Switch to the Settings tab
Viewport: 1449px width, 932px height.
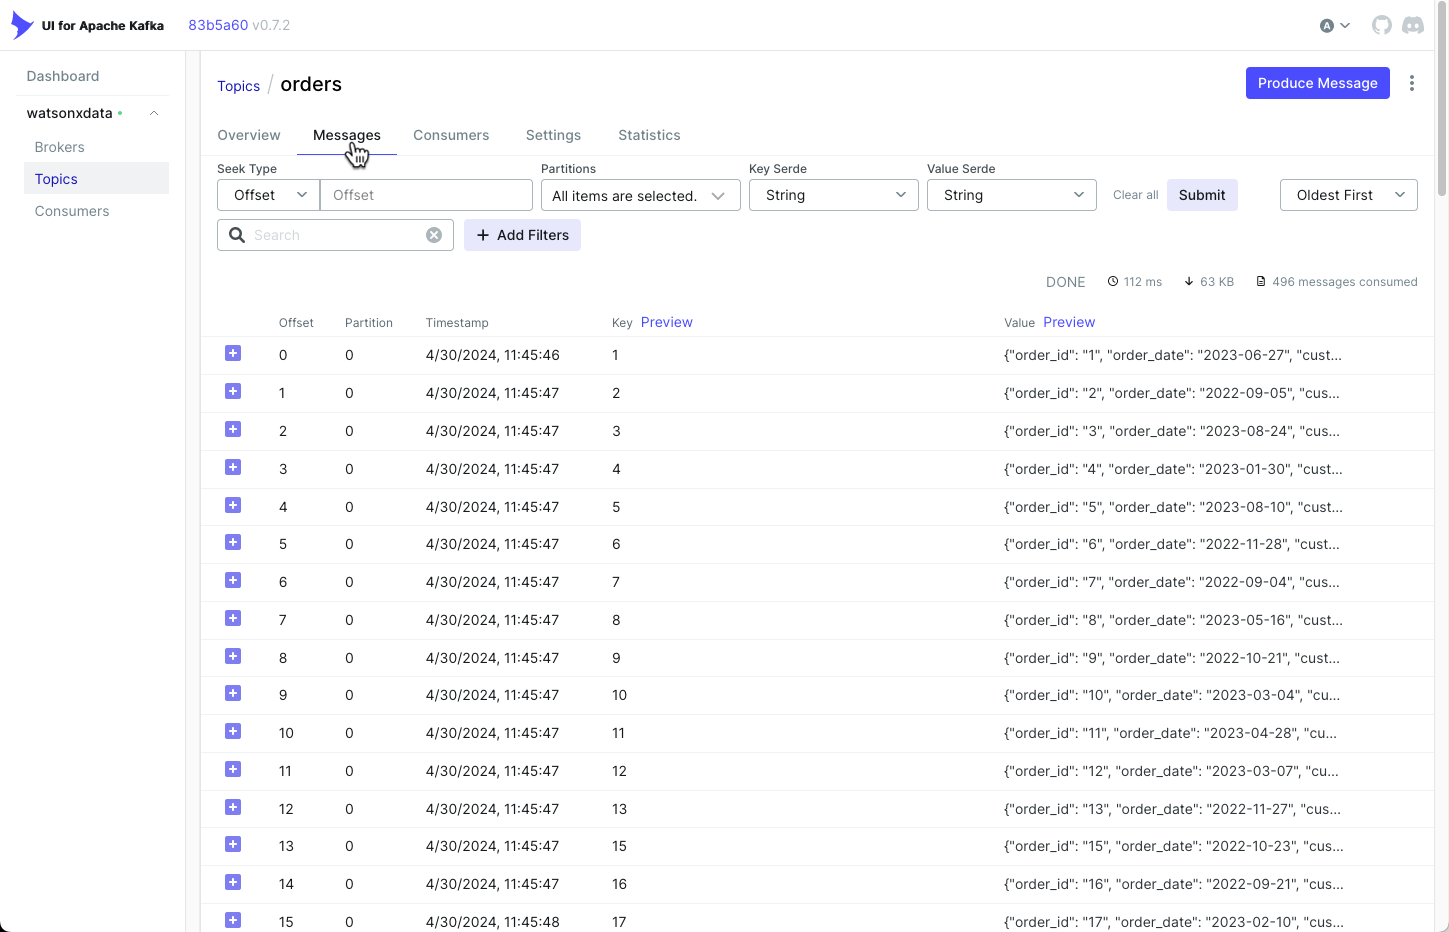(553, 135)
